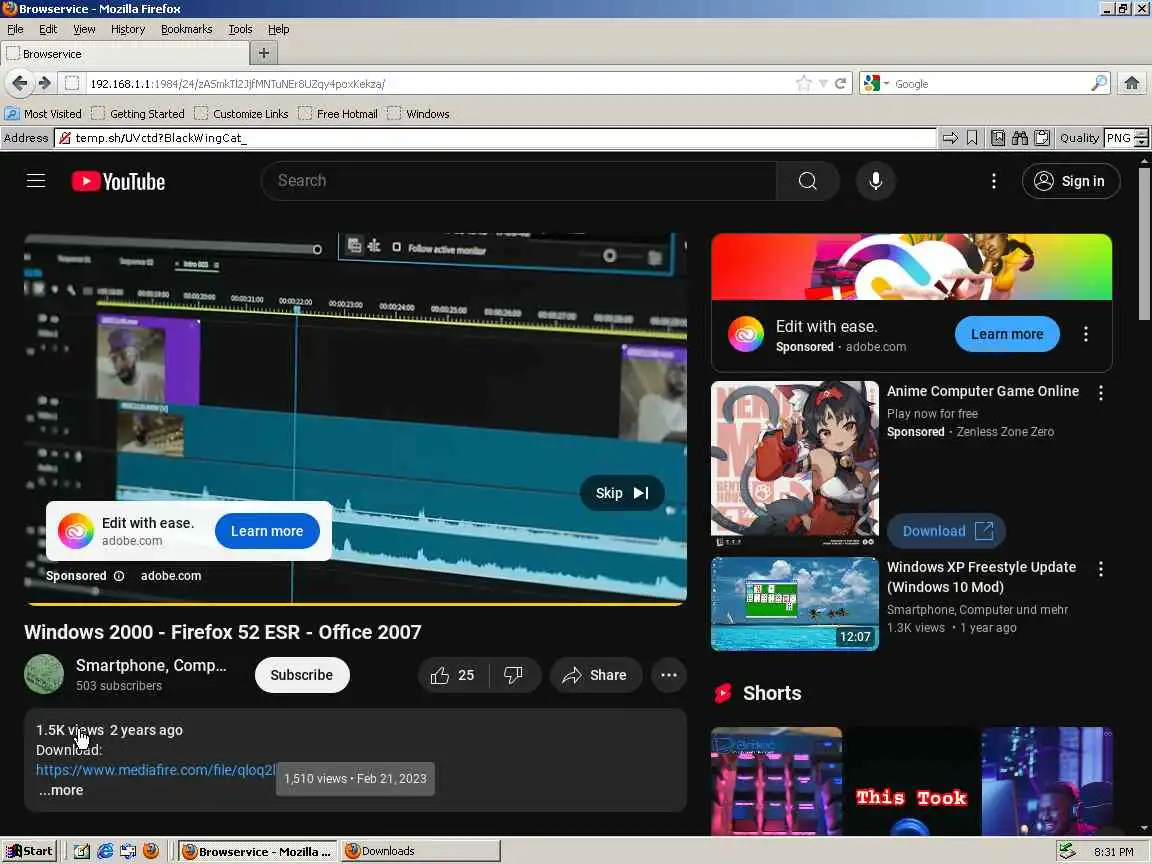
Task: Open Windows XP Freestyle Update thumbnail
Action: click(794, 604)
